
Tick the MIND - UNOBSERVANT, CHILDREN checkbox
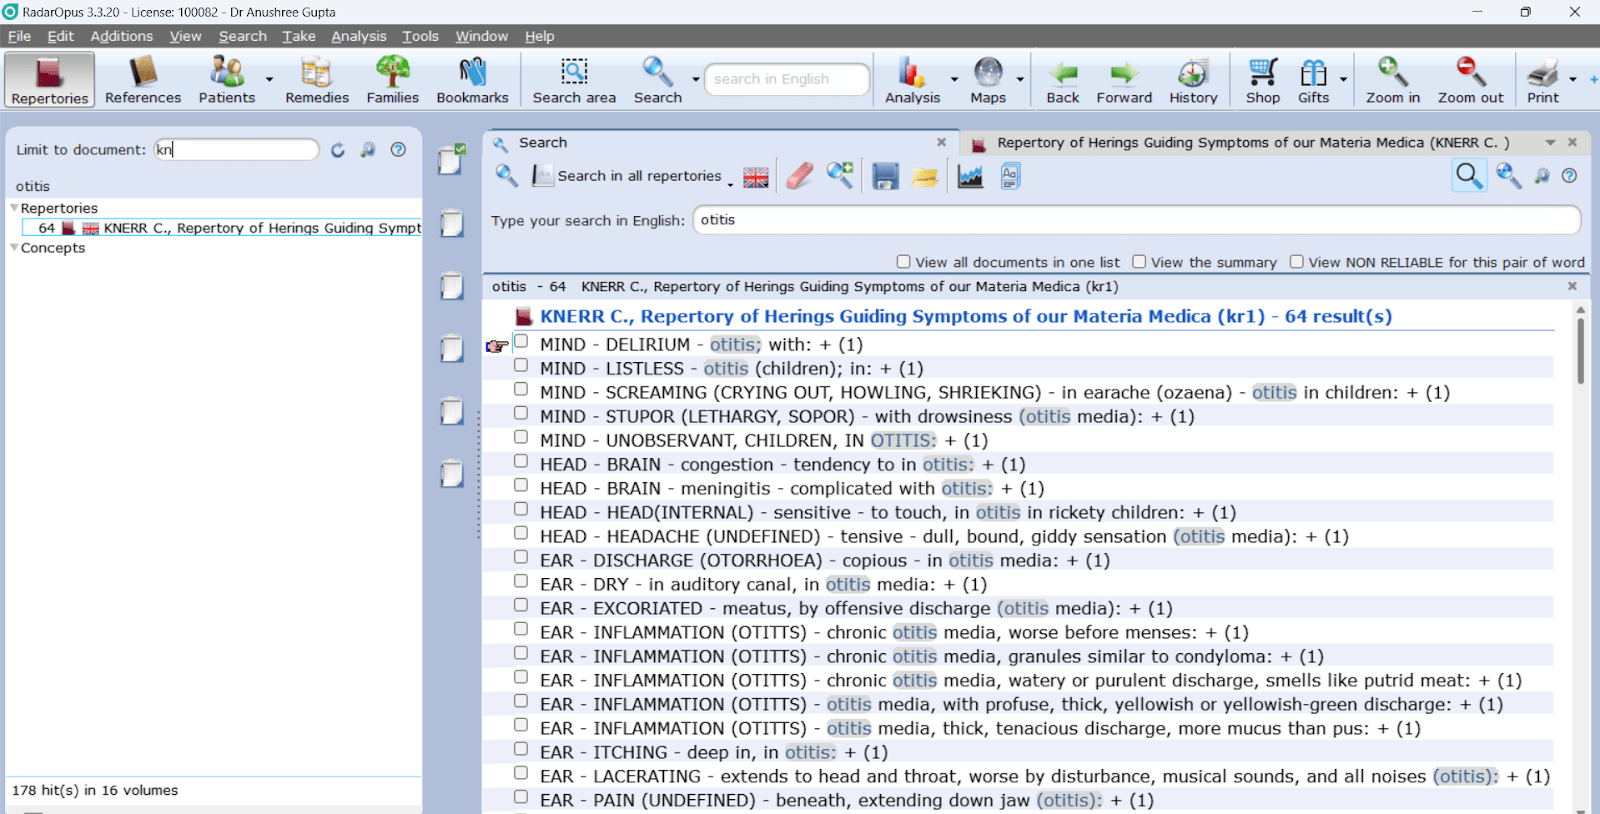521,438
